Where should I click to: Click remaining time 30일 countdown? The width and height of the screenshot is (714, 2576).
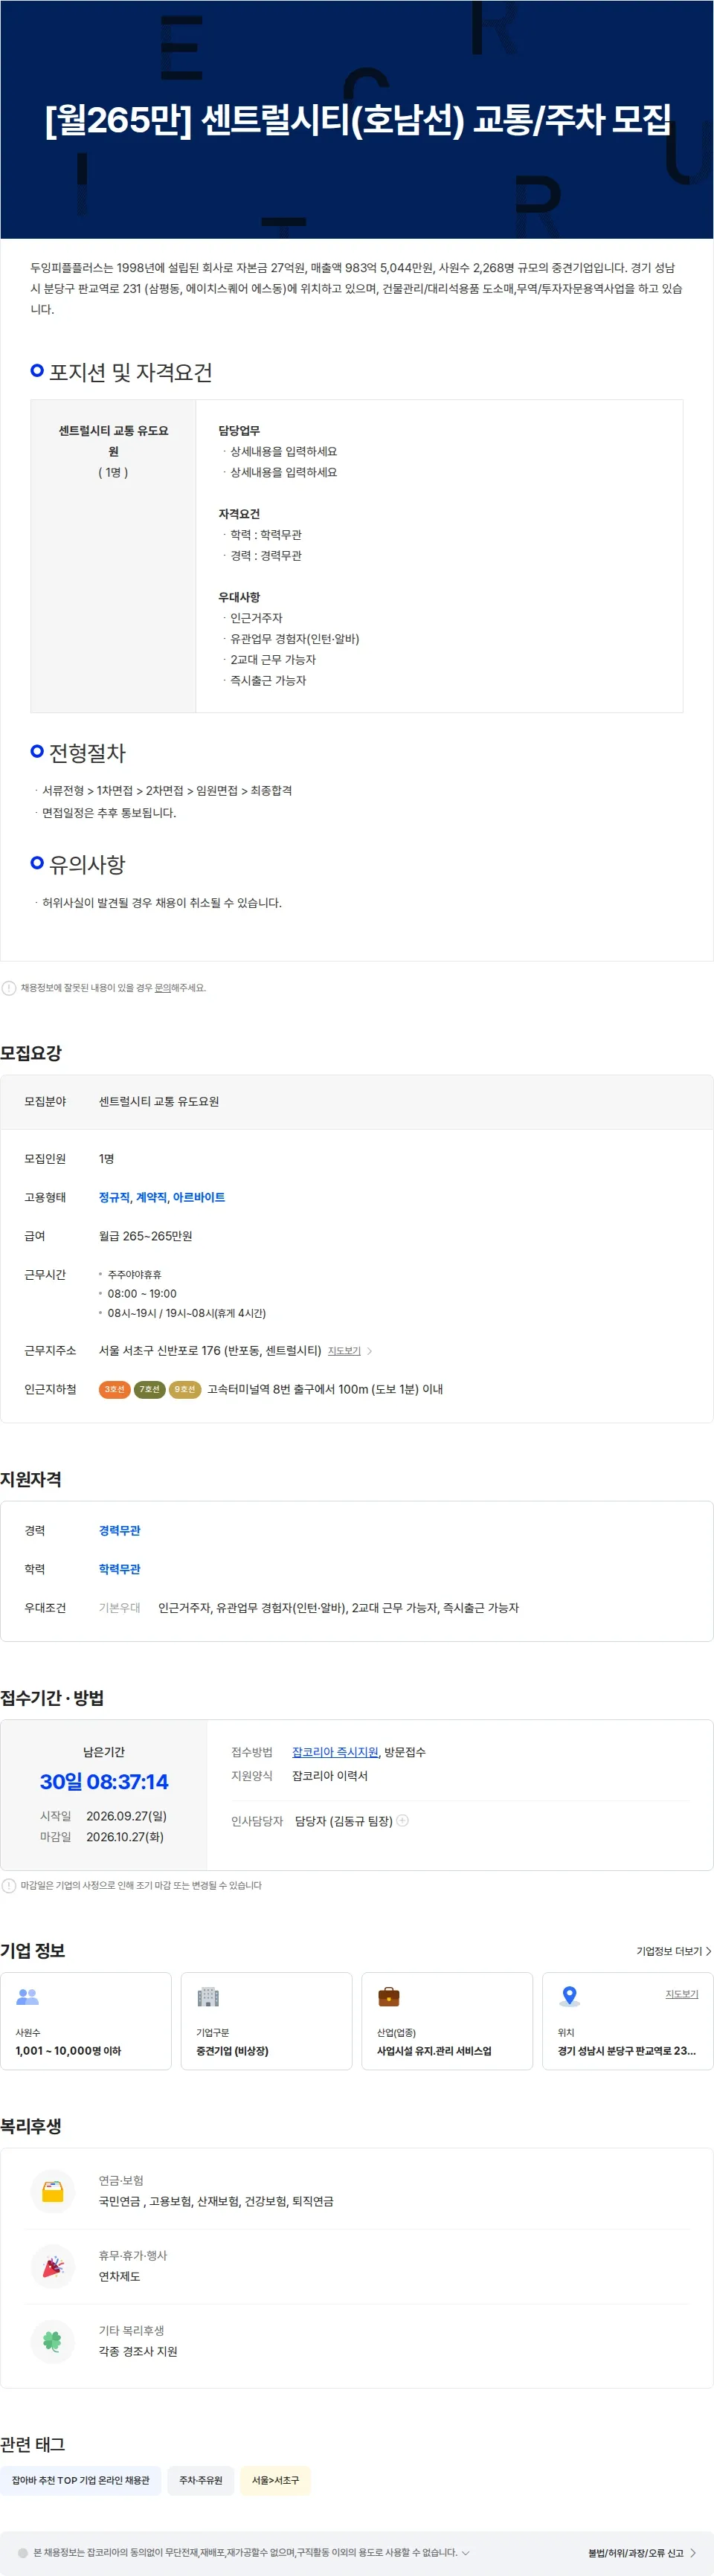pyautogui.click(x=104, y=1782)
